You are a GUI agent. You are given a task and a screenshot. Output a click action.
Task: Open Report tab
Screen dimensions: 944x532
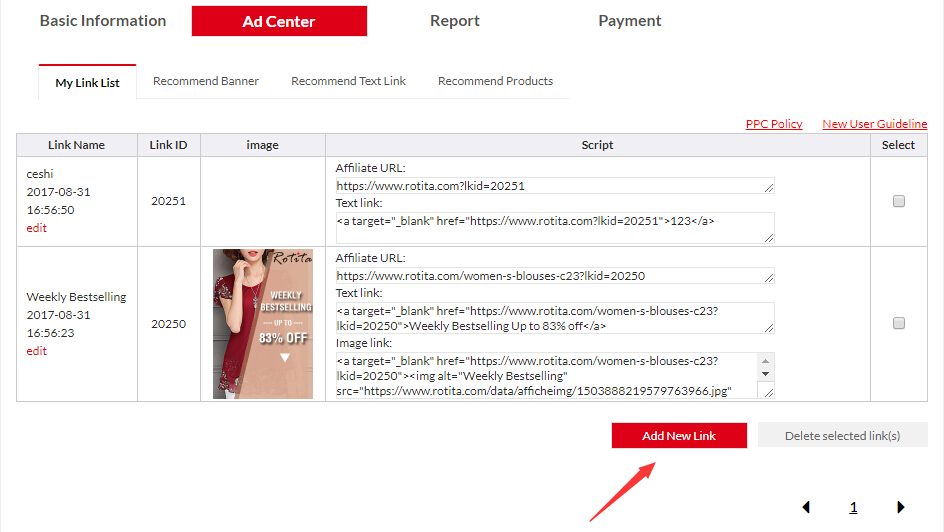click(x=455, y=21)
